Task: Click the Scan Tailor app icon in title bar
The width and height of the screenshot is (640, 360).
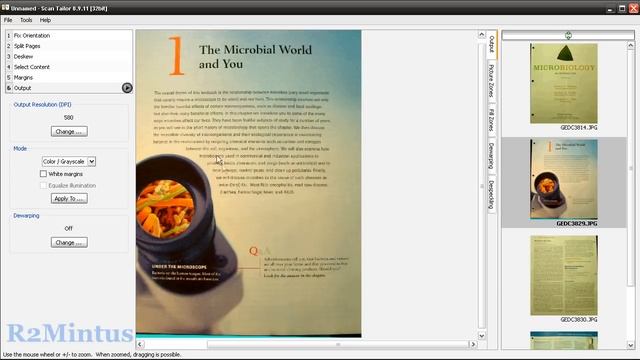Action: click(x=5, y=7)
